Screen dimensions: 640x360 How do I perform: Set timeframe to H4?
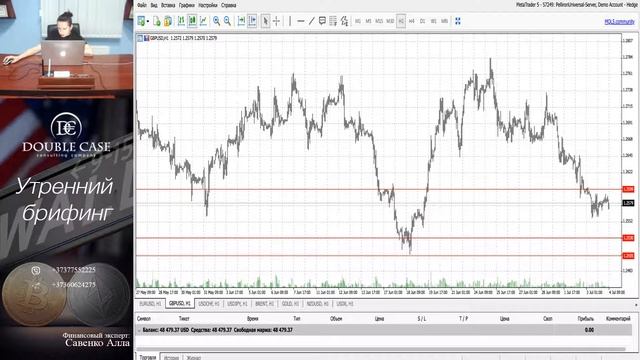coord(411,21)
